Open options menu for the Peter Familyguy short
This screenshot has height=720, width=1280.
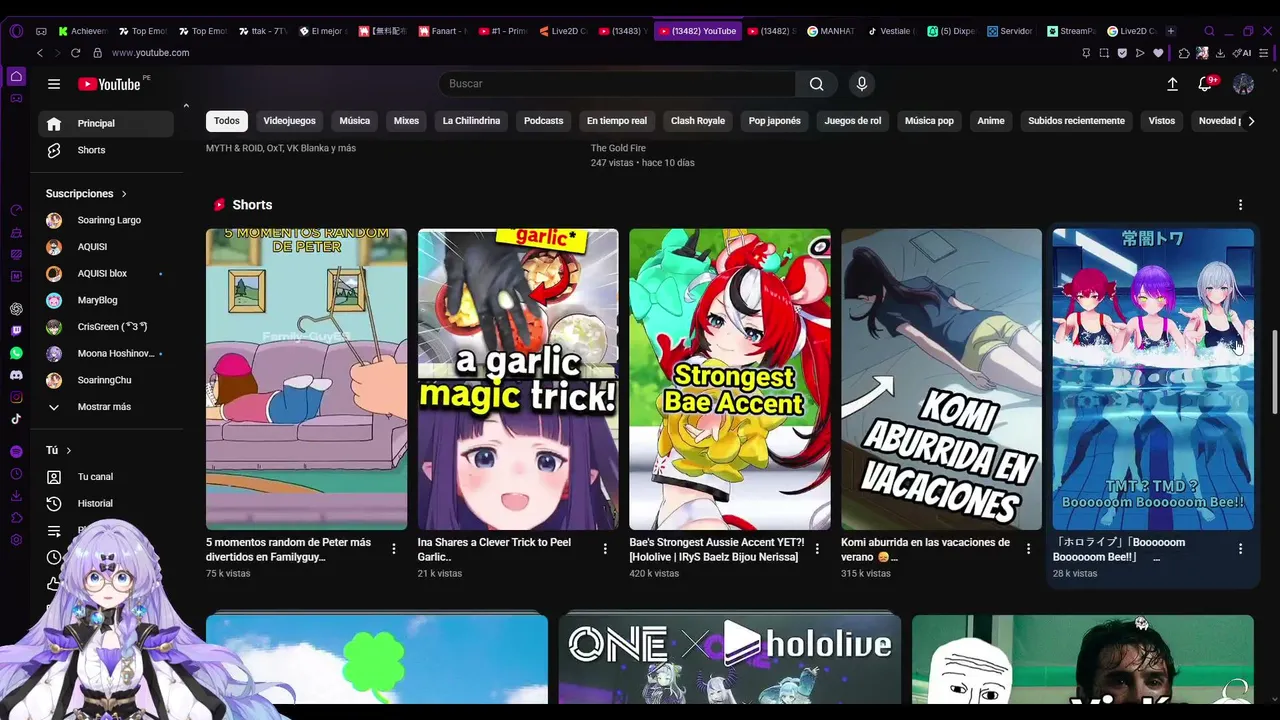[394, 549]
